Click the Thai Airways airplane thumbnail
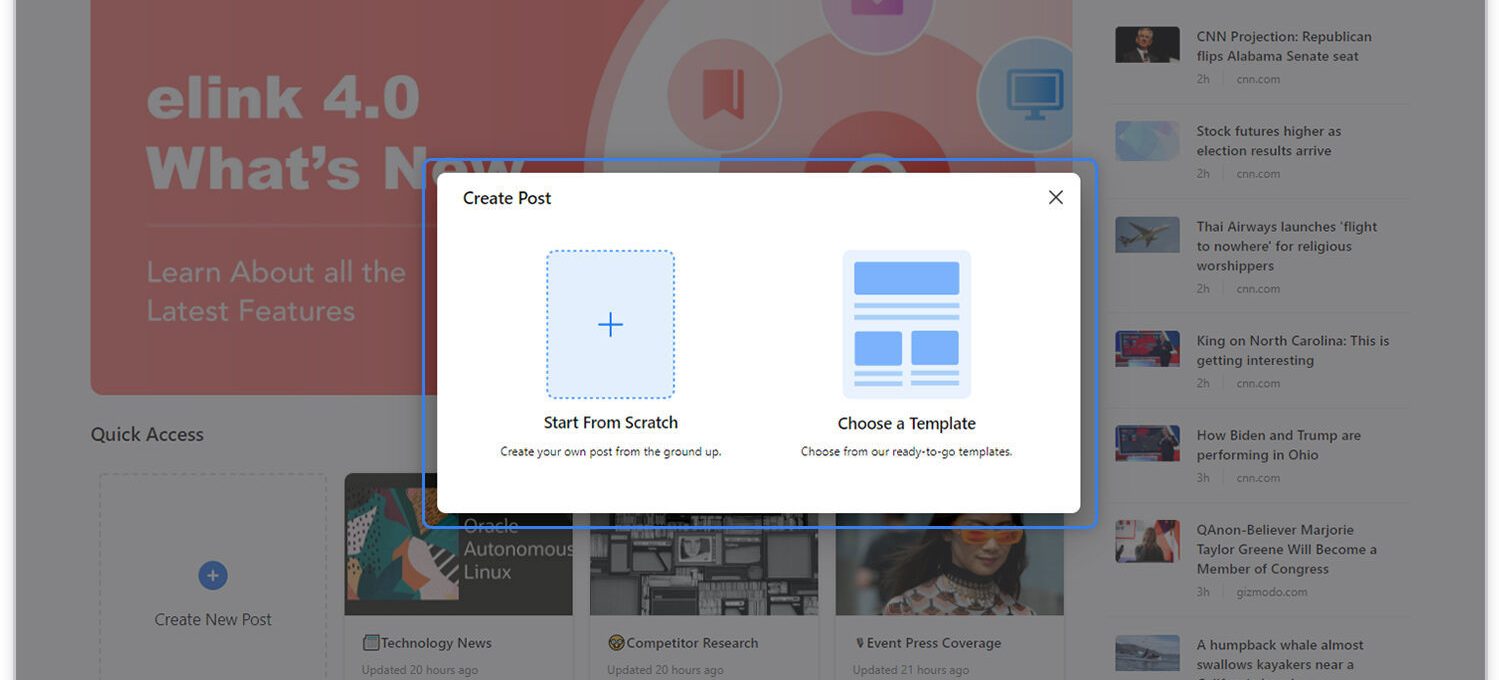The image size is (1499, 680). pyautogui.click(x=1147, y=234)
